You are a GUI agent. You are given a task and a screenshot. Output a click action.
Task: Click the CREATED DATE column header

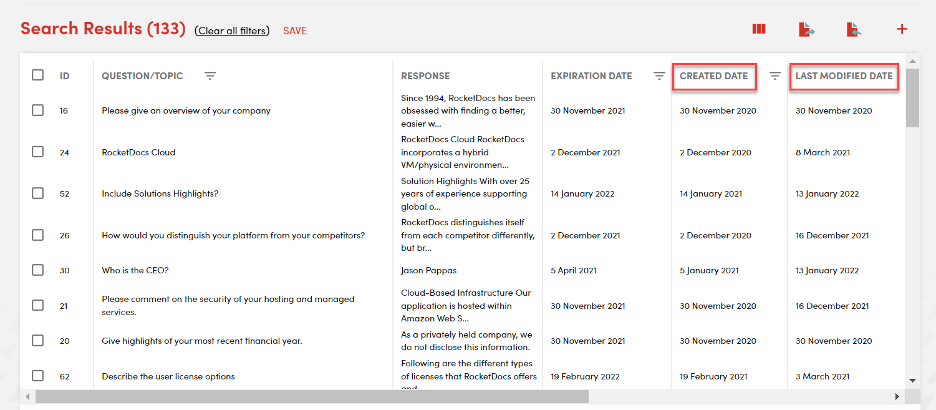coord(714,76)
